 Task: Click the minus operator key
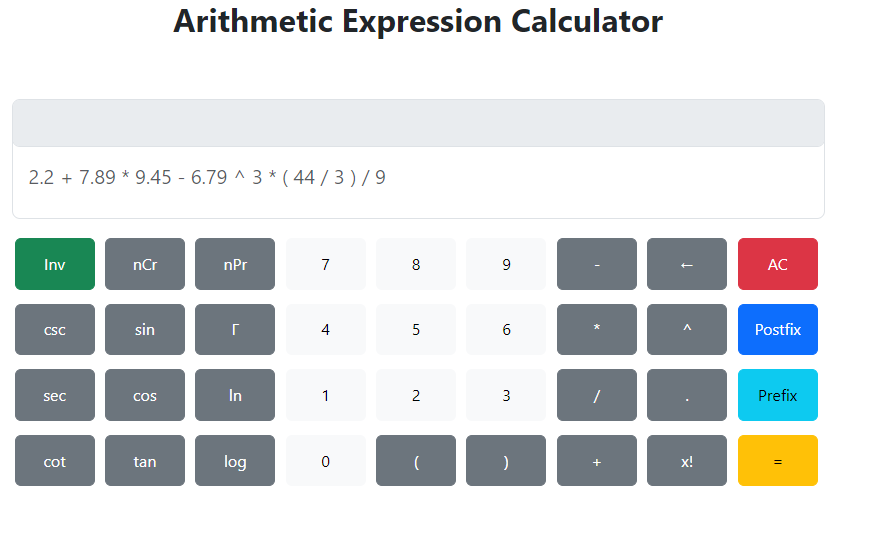tap(597, 264)
